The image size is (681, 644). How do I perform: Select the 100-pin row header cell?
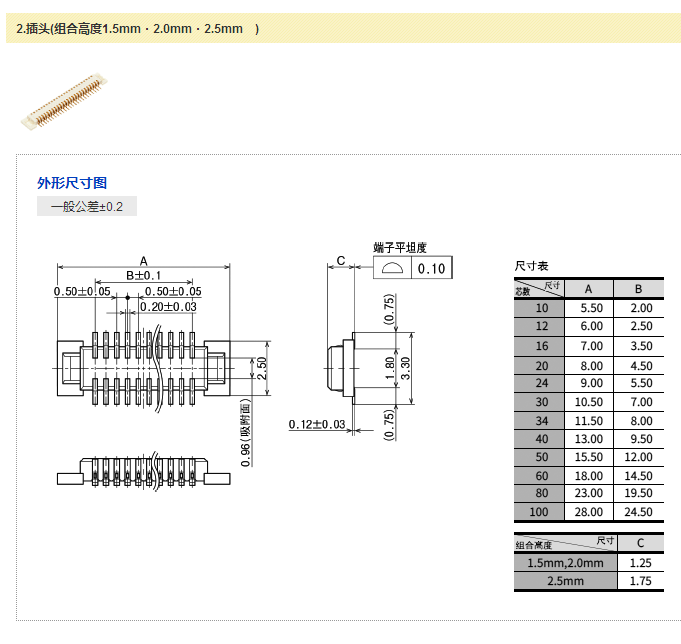click(x=540, y=512)
